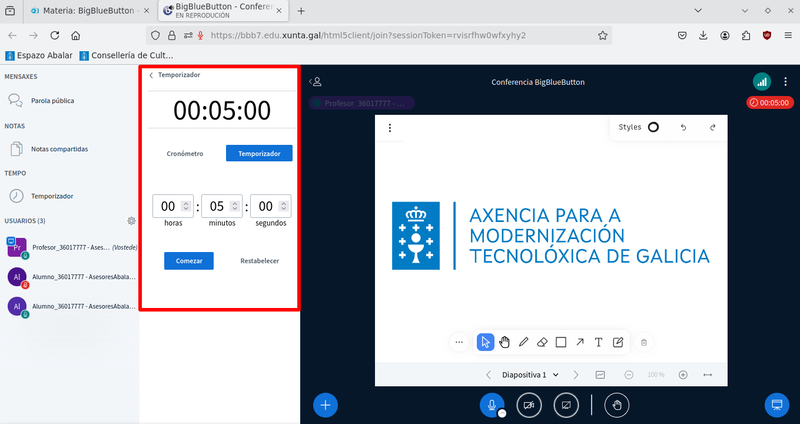Click the Styles color circle
800x424 pixels.
(x=653, y=128)
